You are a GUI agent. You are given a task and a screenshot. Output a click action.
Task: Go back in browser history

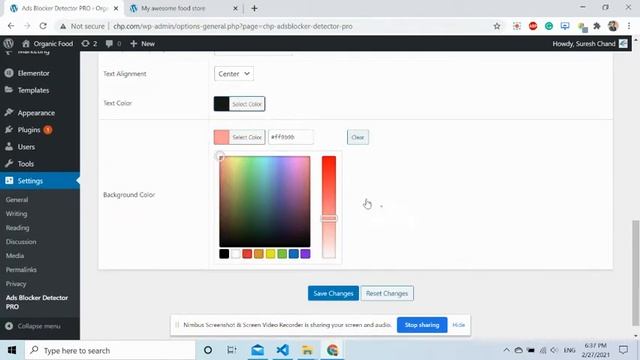coord(11,26)
